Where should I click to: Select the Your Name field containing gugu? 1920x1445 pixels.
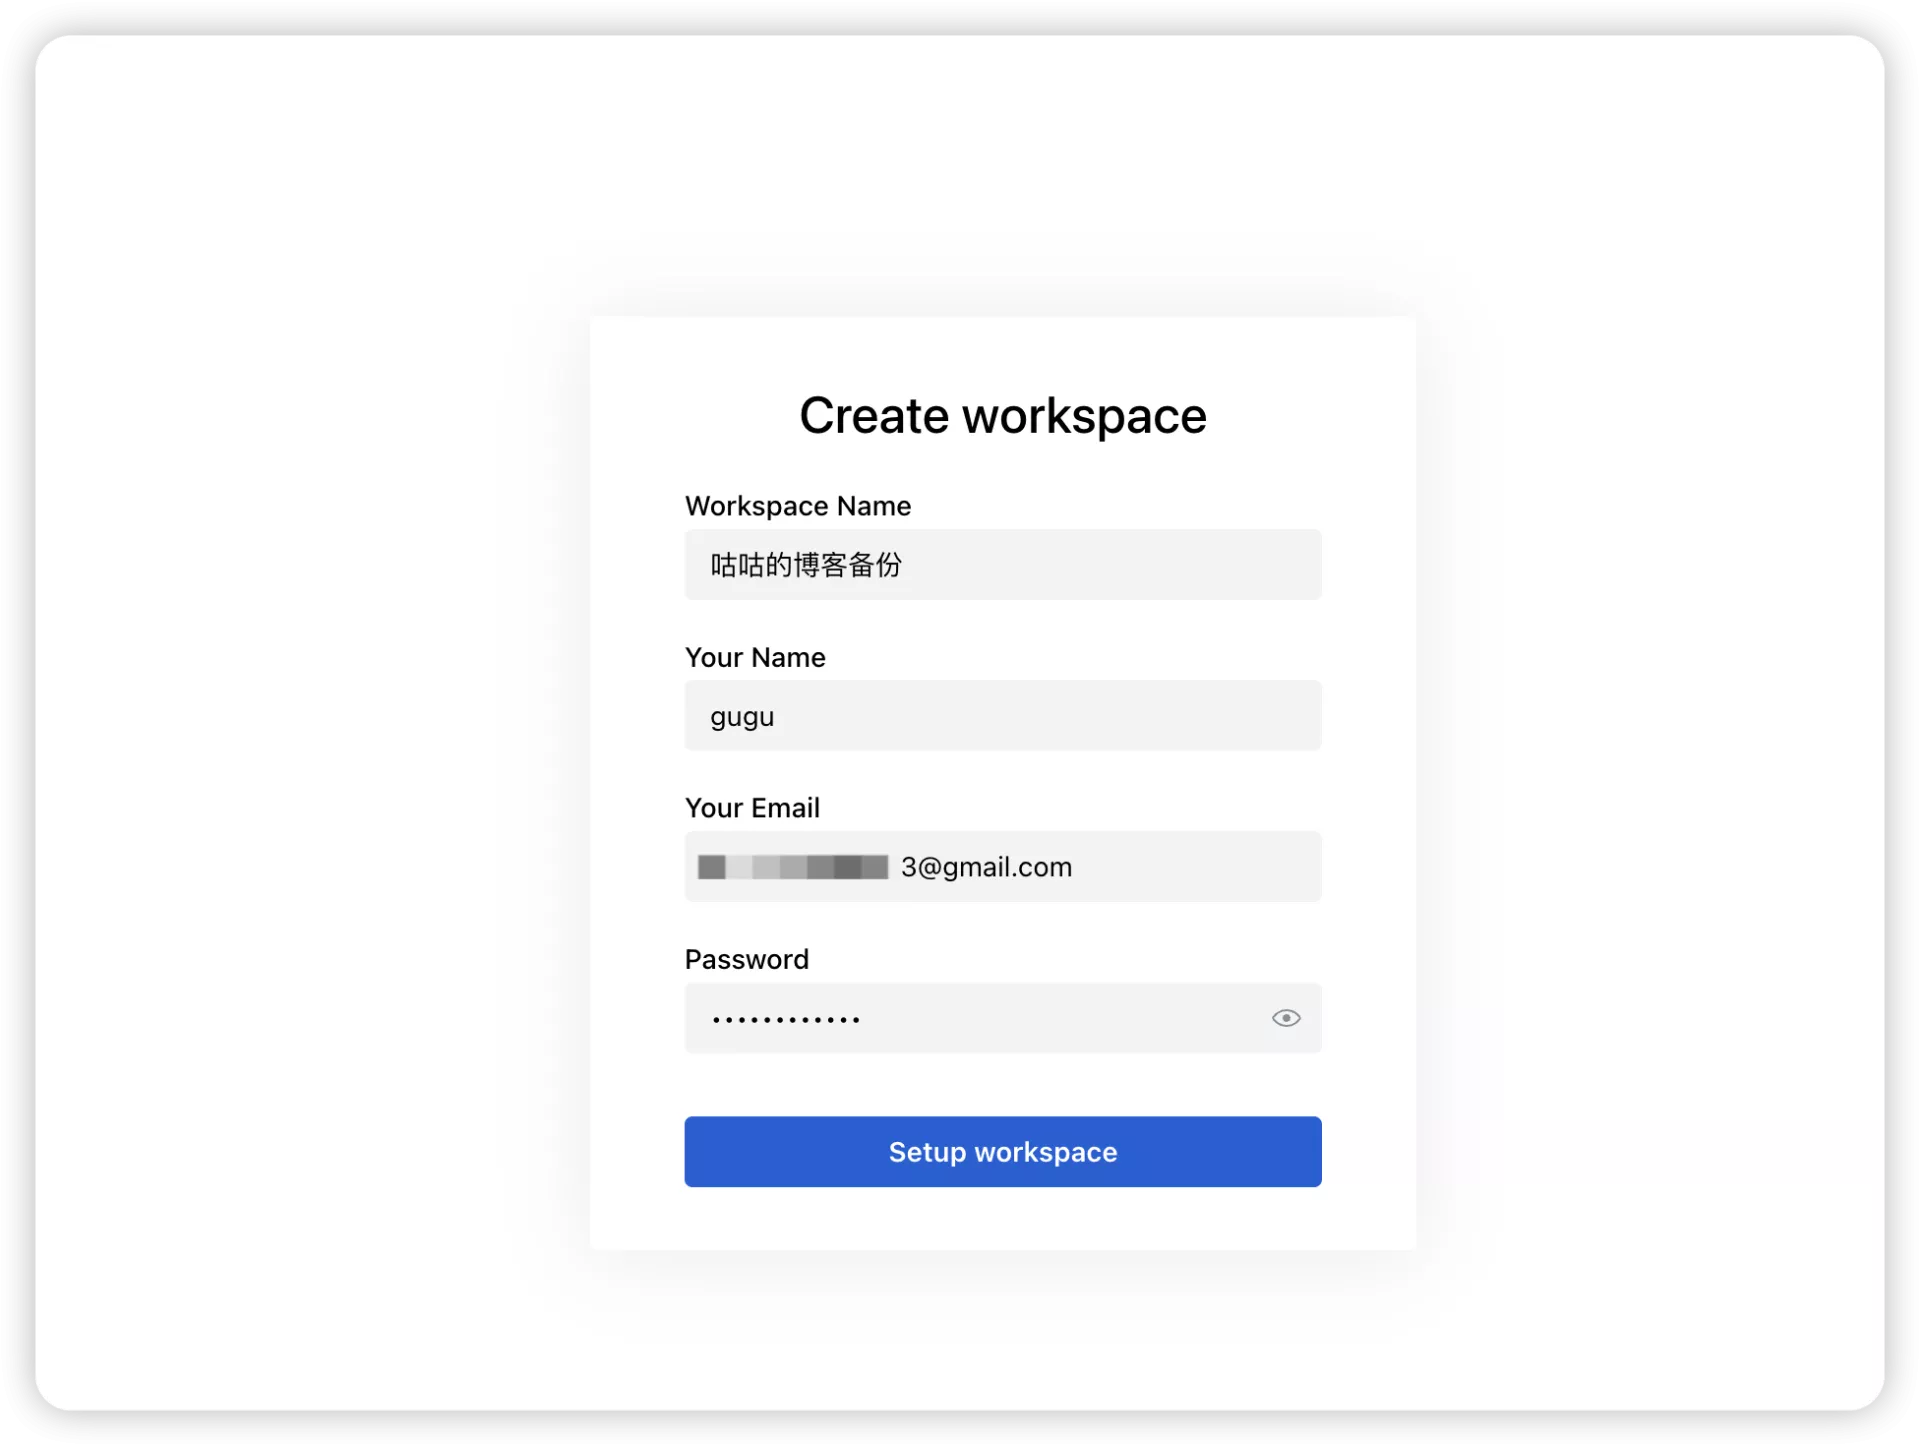pyautogui.click(x=1002, y=716)
